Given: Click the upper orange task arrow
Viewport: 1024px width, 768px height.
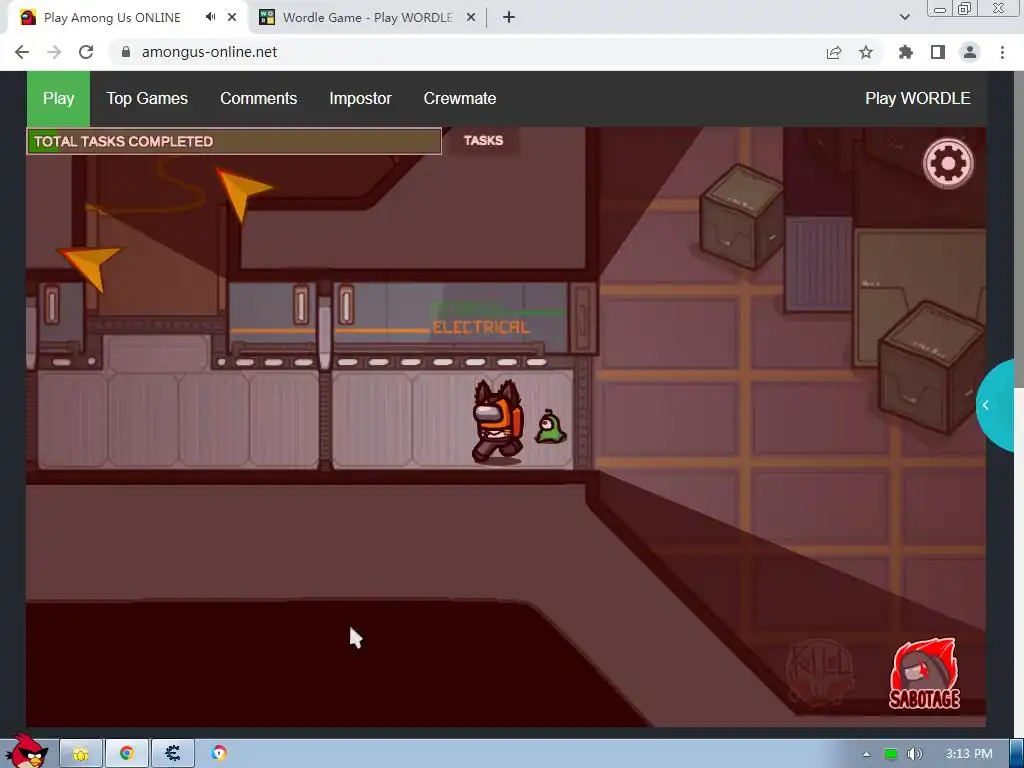Looking at the screenshot, I should click(x=244, y=193).
